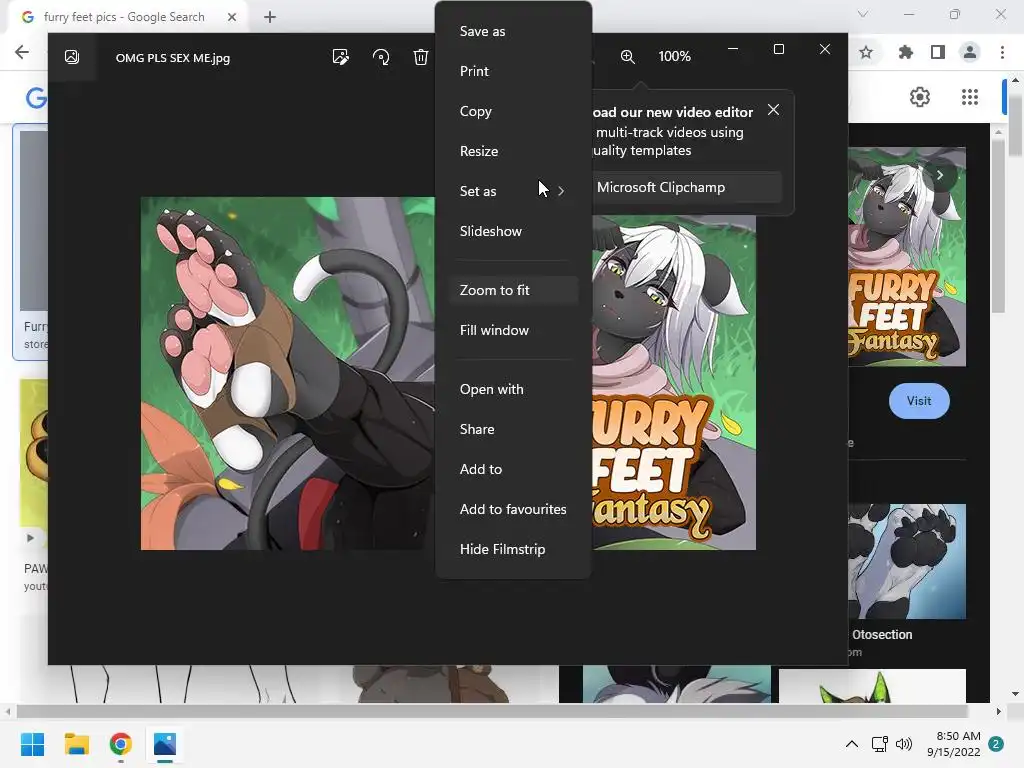Go back in Chrome

22,52
